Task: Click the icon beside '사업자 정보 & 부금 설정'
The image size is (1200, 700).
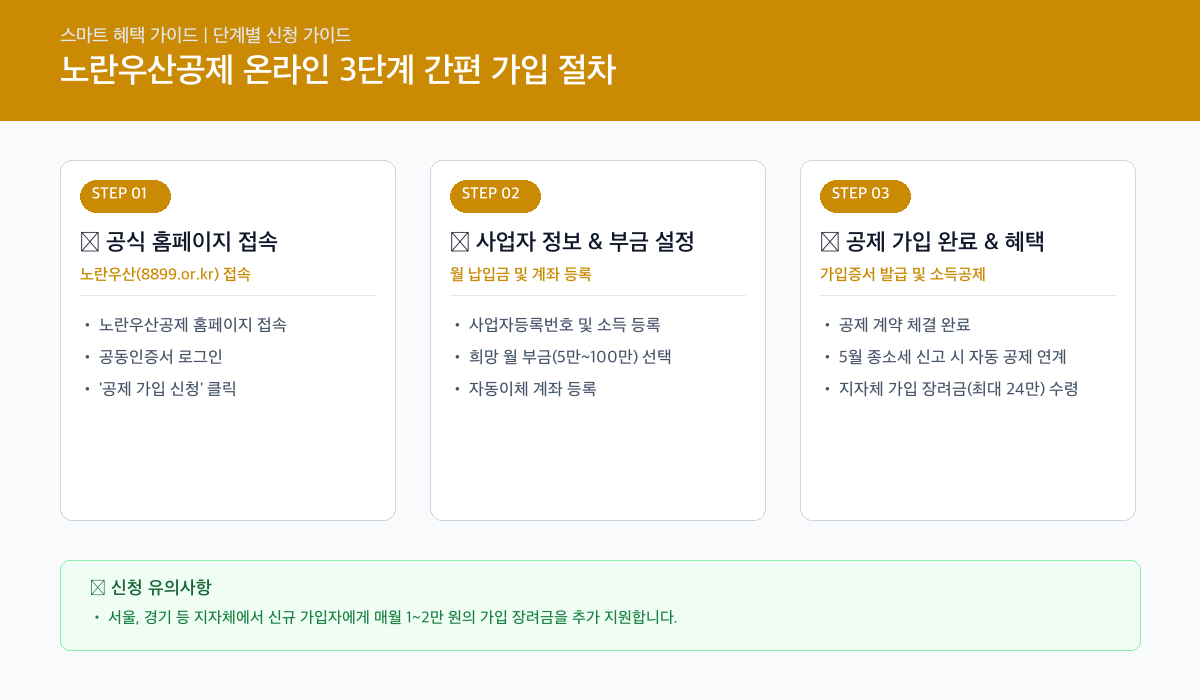Action: click(x=460, y=242)
